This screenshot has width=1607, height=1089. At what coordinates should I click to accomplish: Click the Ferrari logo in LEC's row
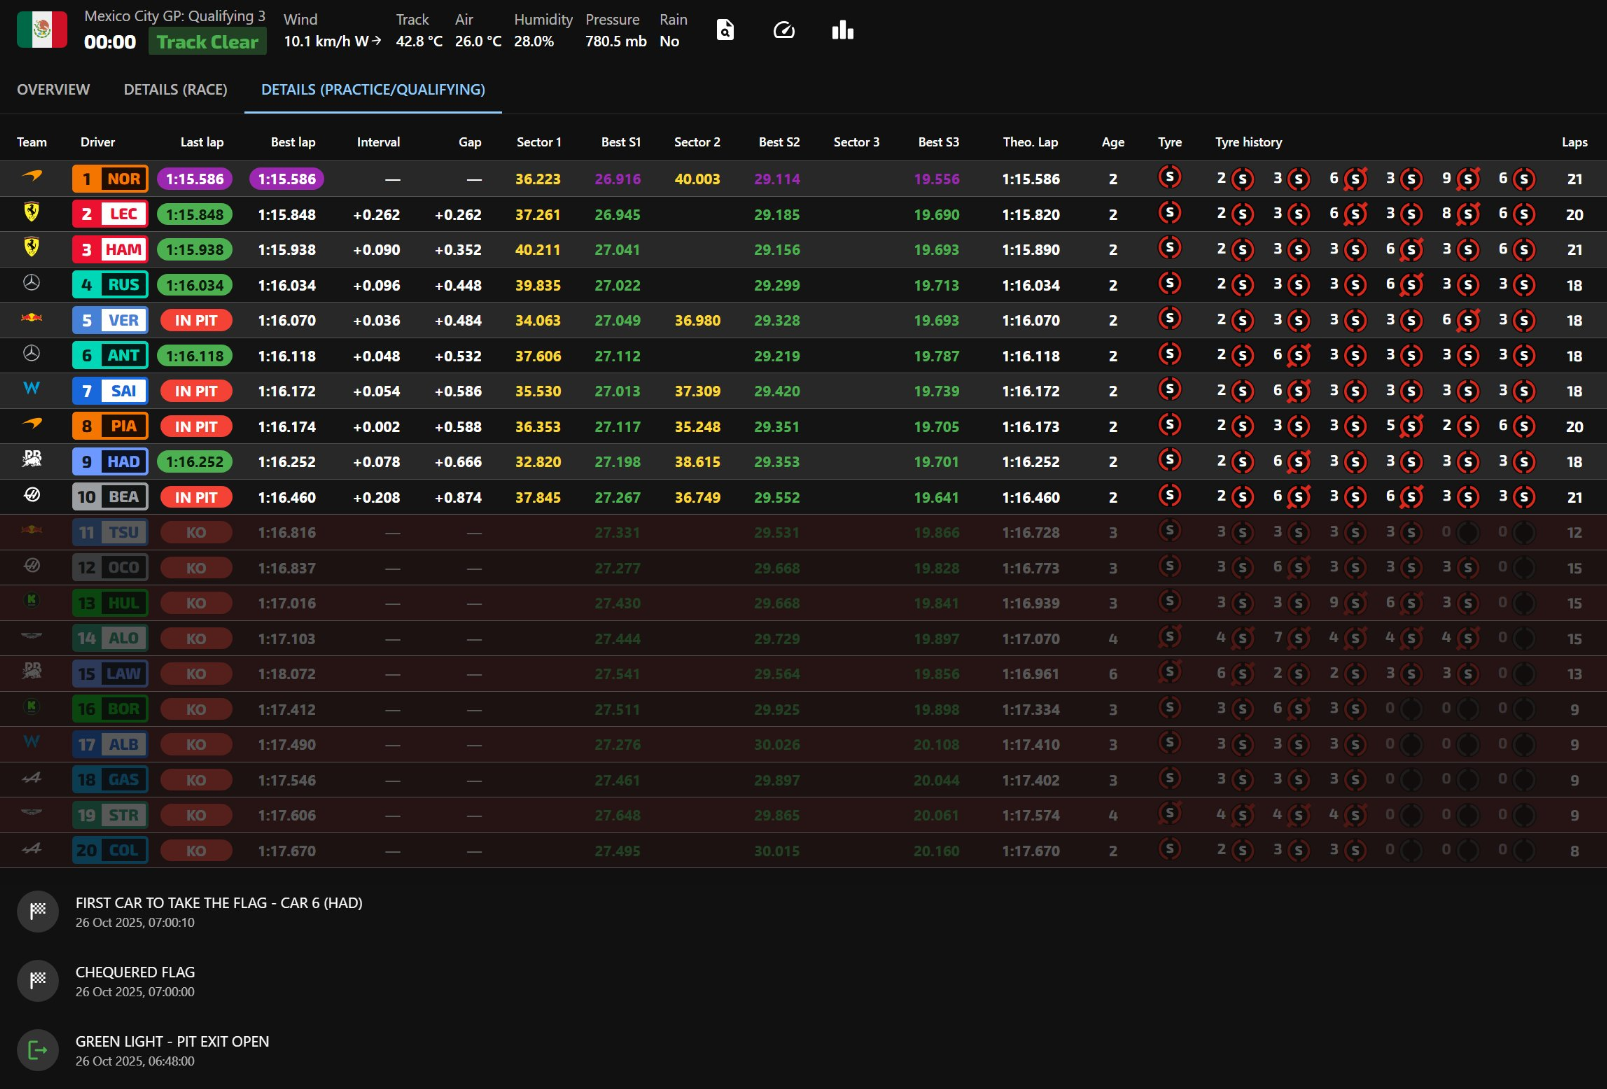(32, 213)
